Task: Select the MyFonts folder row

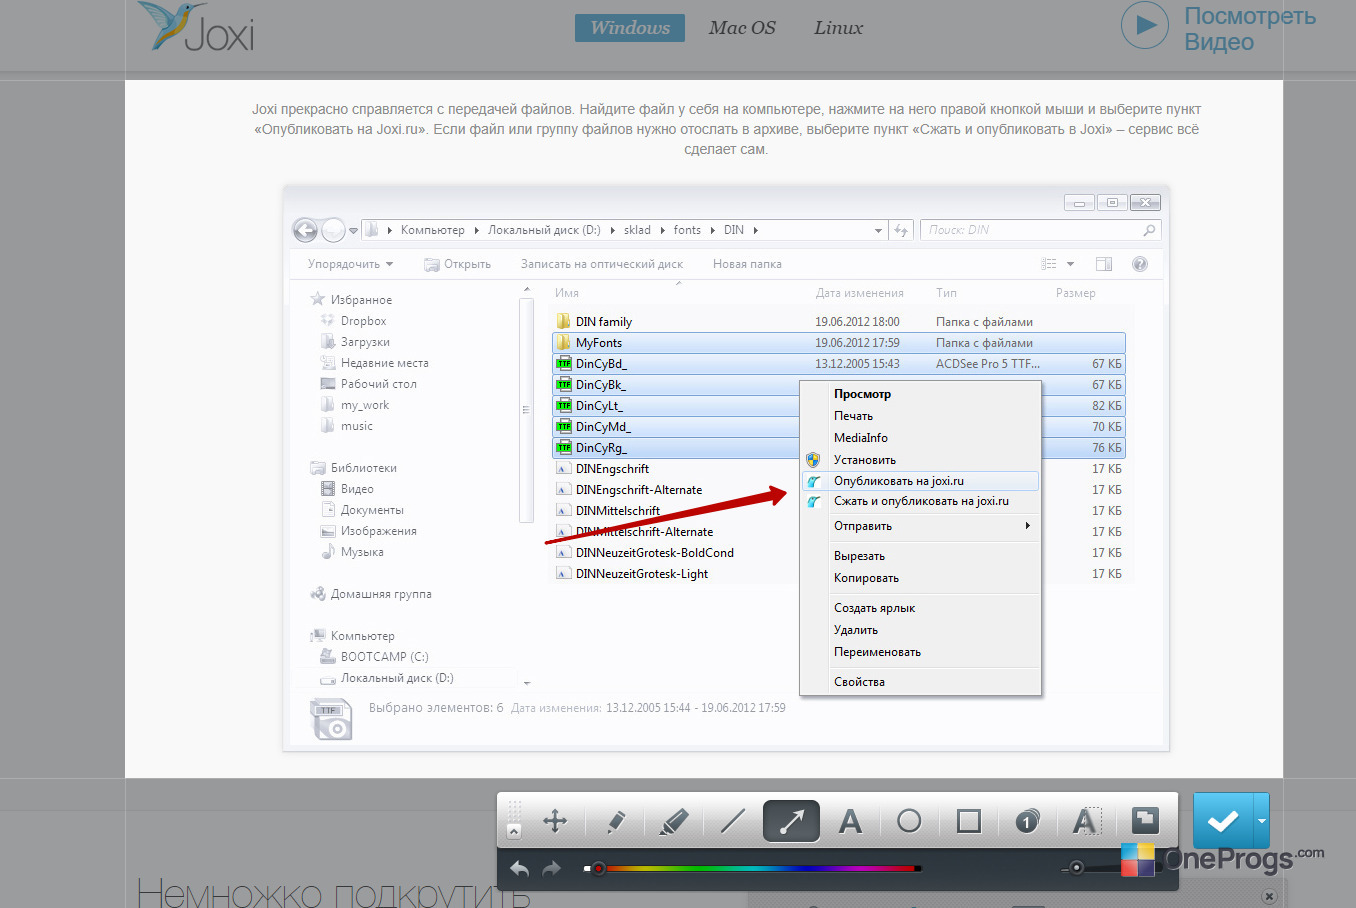Action: [x=838, y=343]
